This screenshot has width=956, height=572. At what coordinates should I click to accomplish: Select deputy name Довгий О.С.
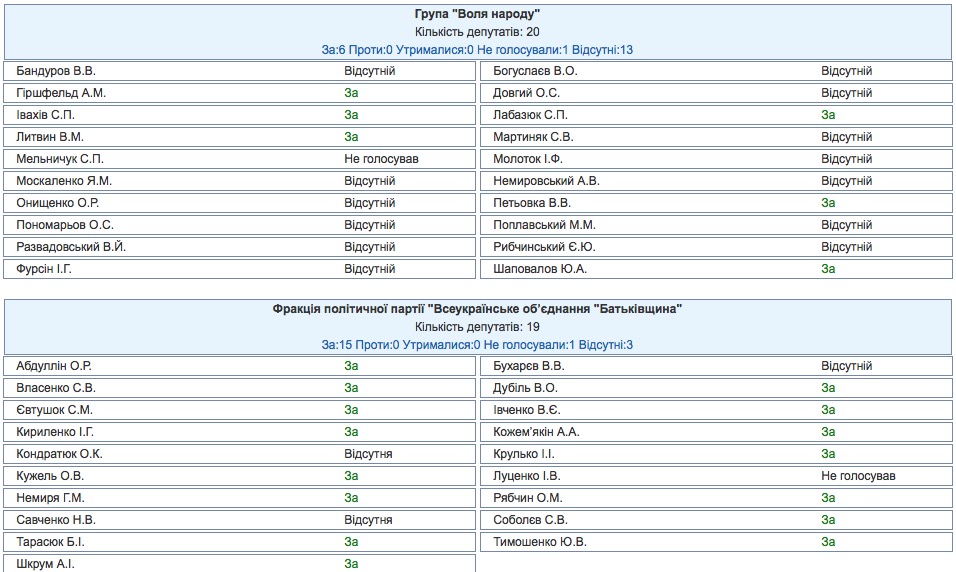[x=526, y=93]
